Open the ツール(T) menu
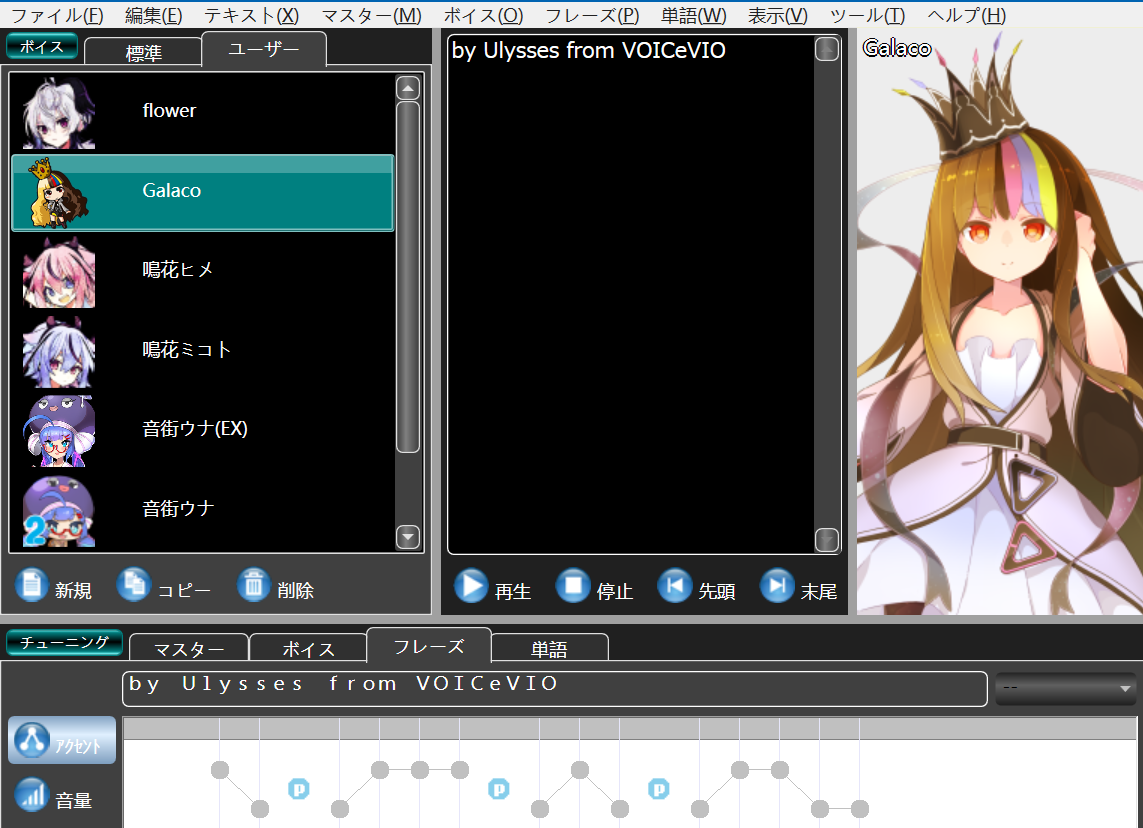Screen dimensions: 1143x828 pos(867,15)
